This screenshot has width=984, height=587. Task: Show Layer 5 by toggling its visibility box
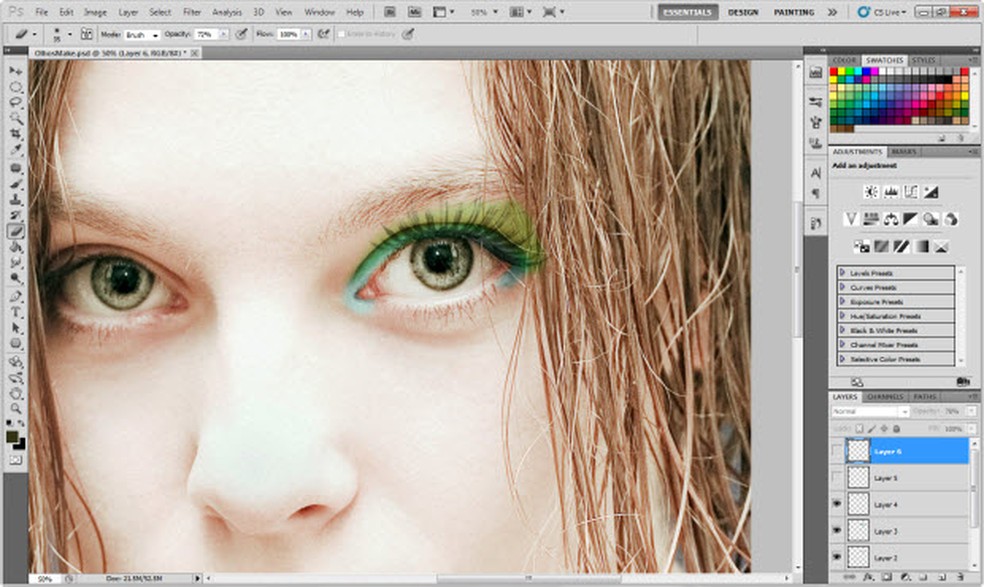pyautogui.click(x=838, y=478)
